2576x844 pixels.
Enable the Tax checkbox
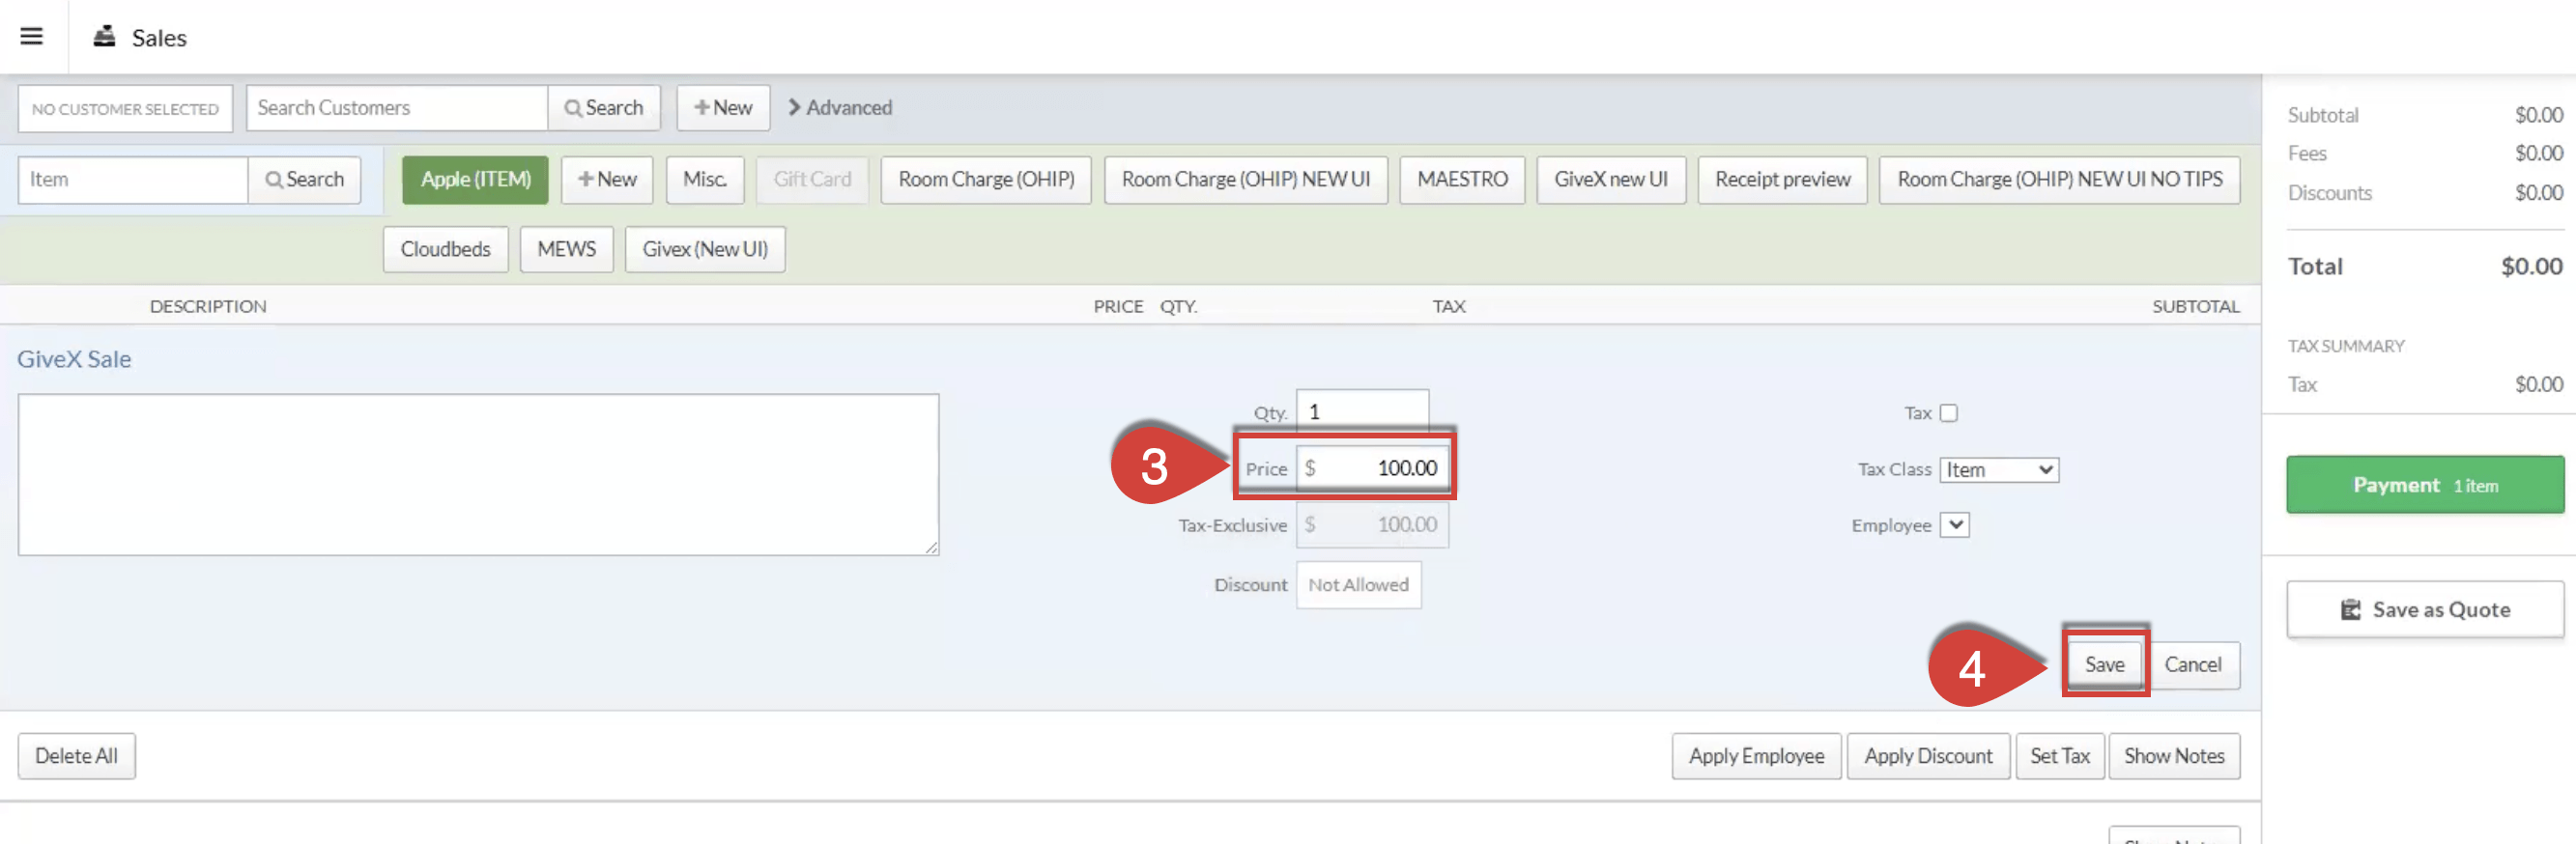point(1948,412)
